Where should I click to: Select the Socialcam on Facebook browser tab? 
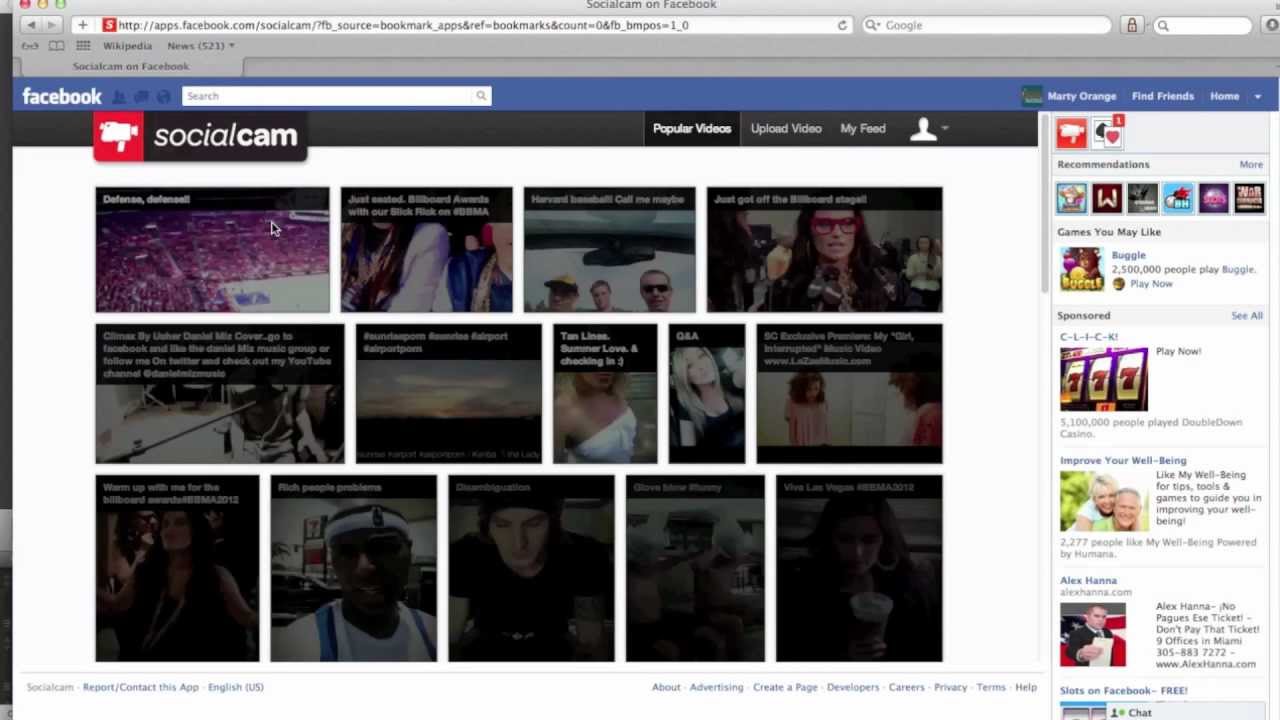(x=130, y=66)
